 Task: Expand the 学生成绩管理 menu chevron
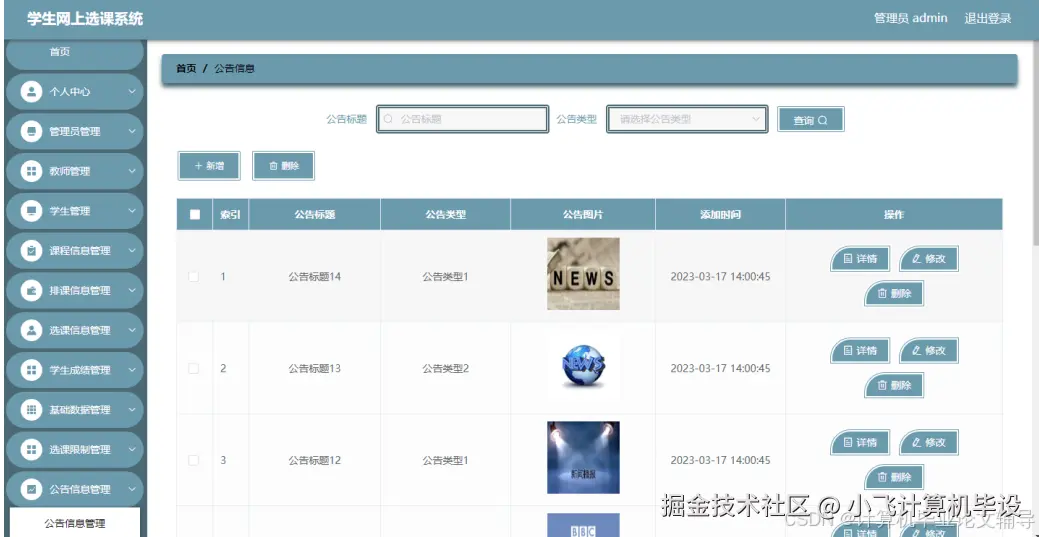(x=132, y=370)
